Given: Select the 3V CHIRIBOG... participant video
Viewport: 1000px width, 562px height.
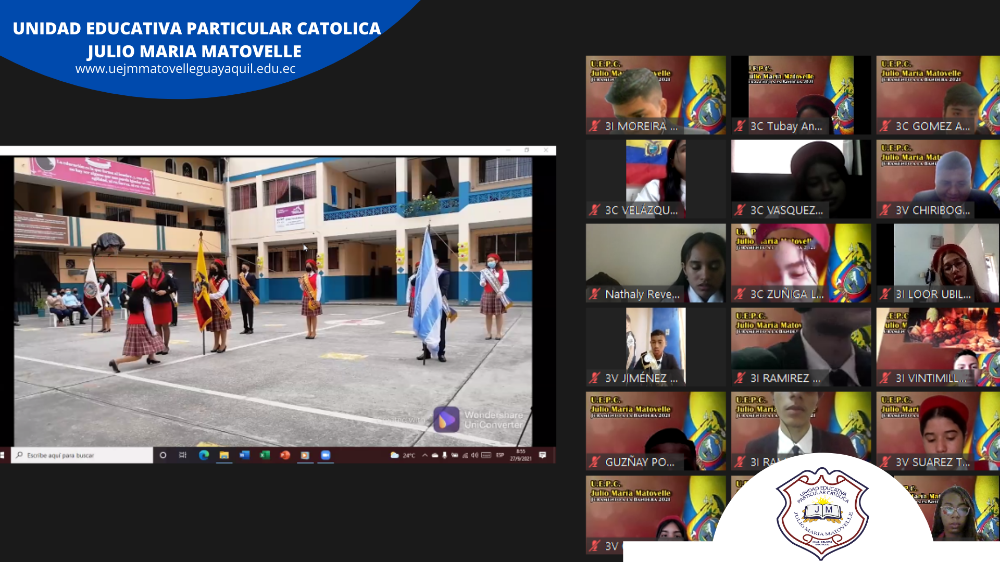Looking at the screenshot, I should coord(938,179).
